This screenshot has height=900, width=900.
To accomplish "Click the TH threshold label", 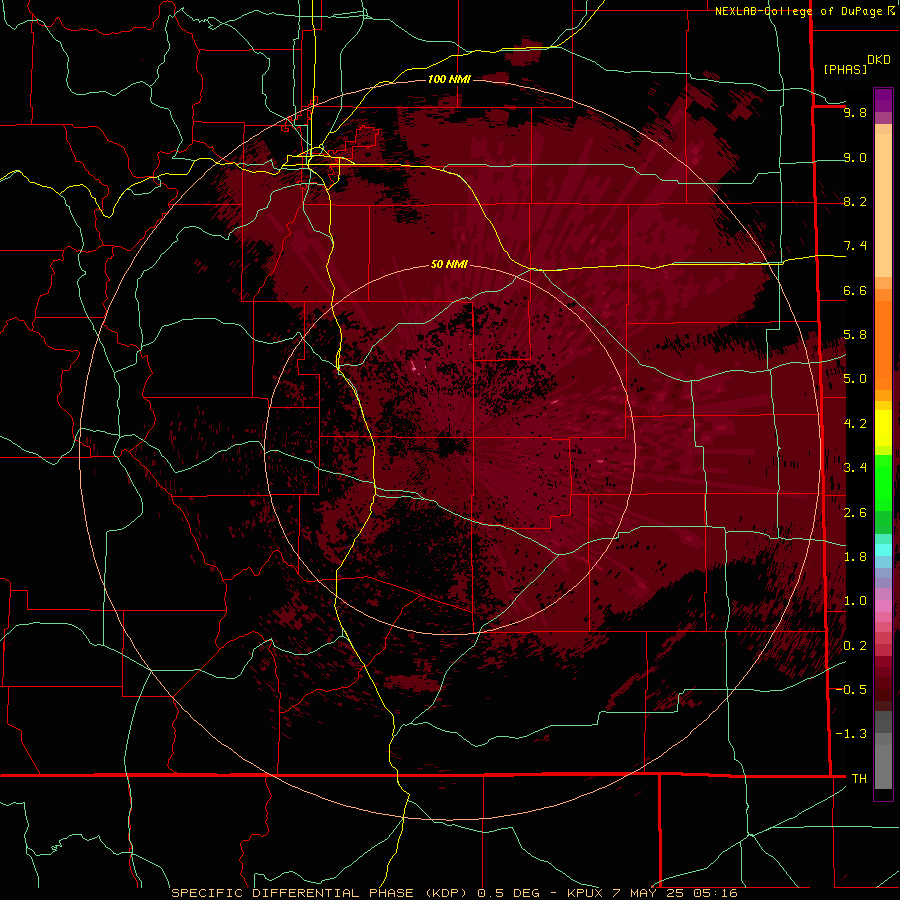I will [x=859, y=778].
